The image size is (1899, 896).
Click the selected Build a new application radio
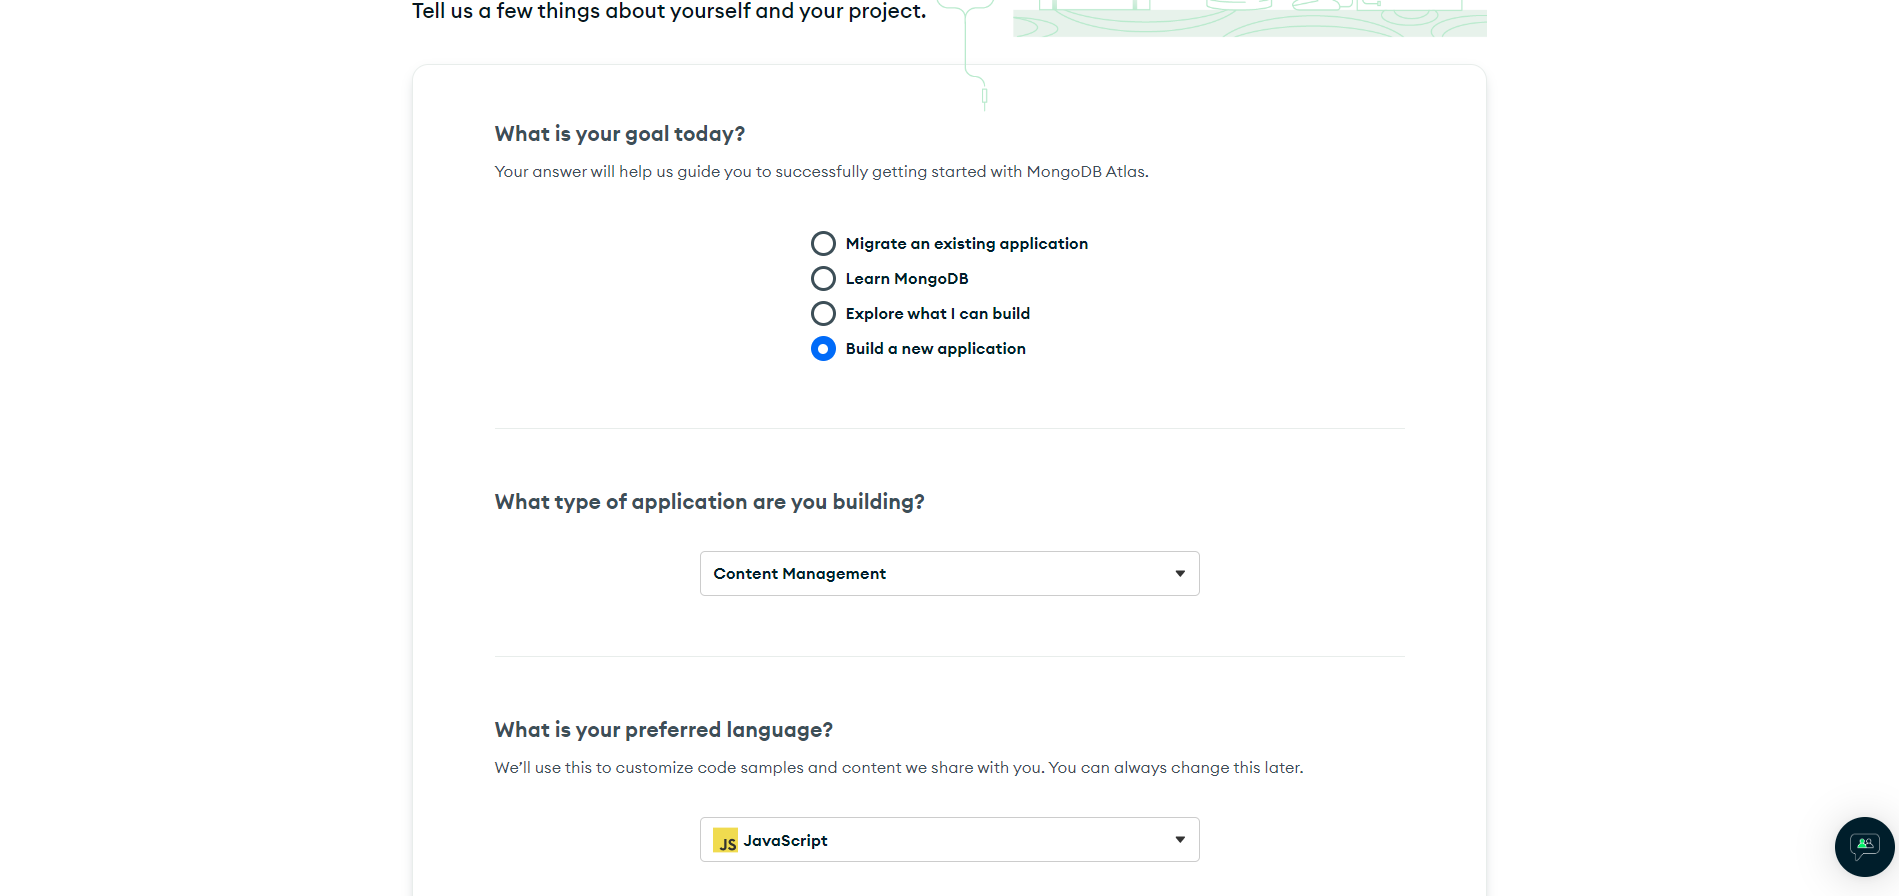(x=823, y=349)
